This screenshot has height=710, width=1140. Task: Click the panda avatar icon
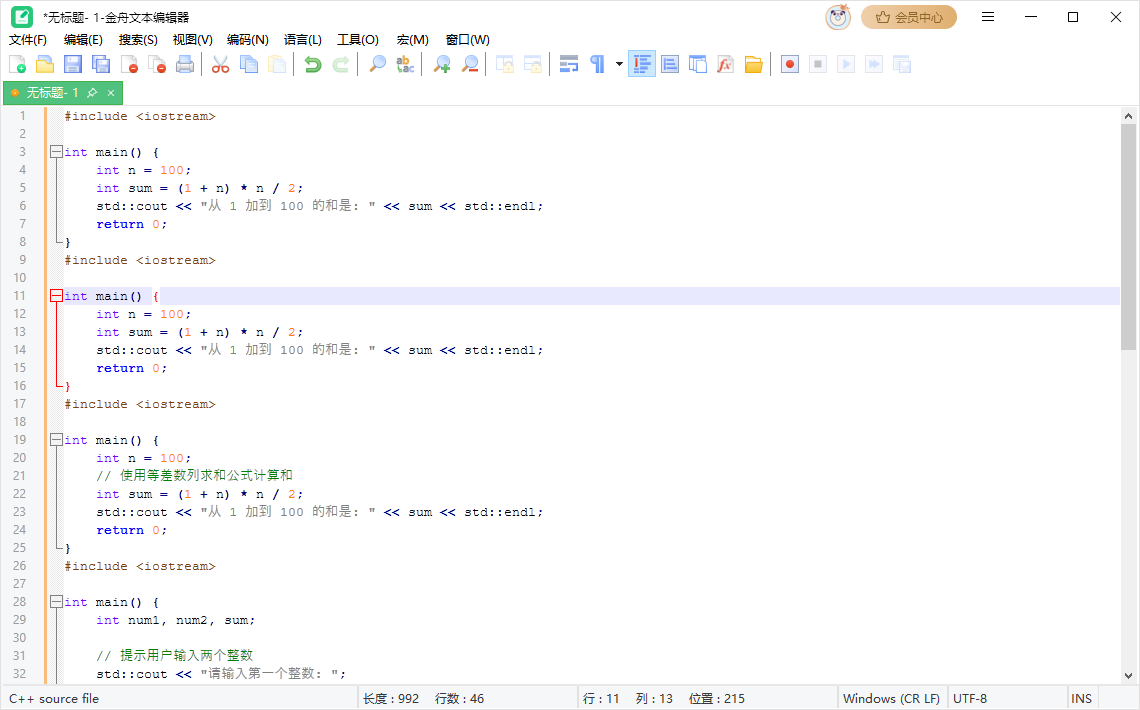[x=838, y=17]
